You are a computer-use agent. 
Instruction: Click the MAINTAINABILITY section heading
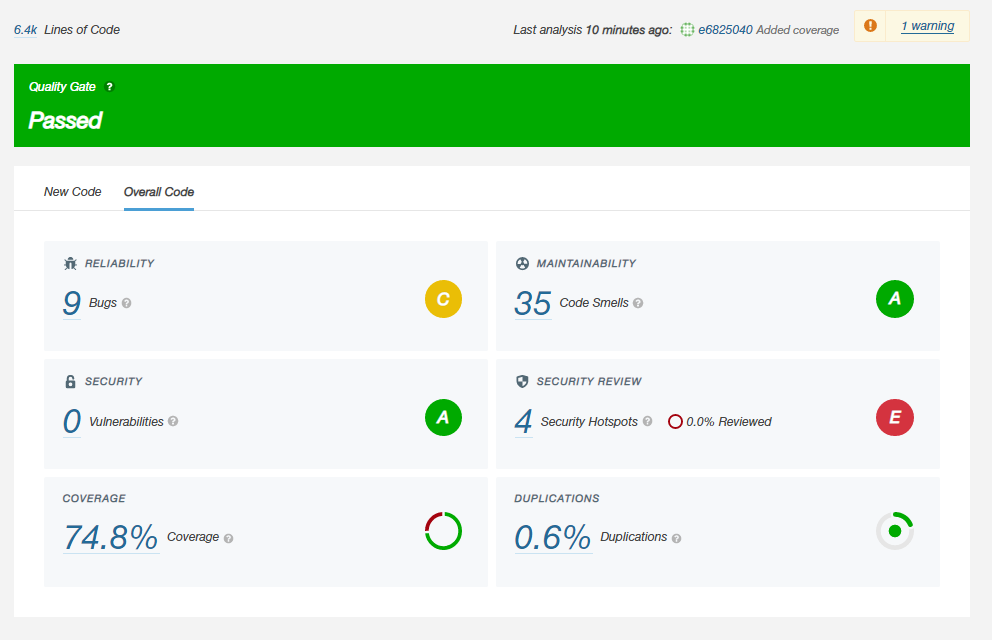[586, 263]
